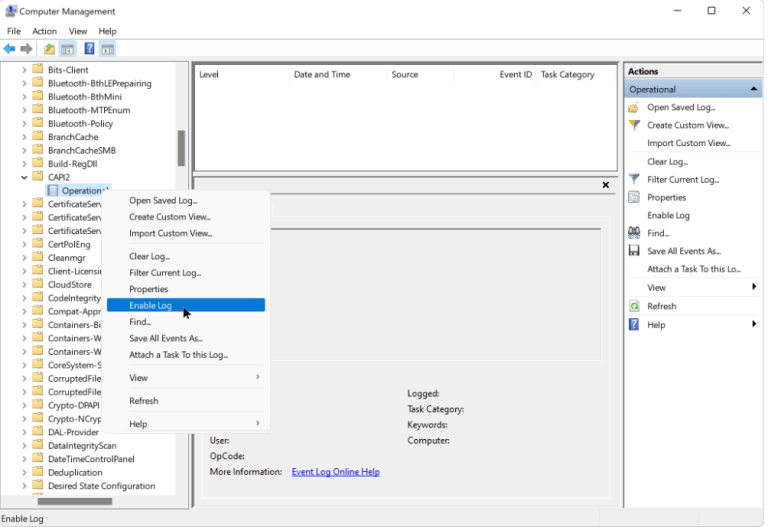Click the Computer Management title bar icon

click(x=11, y=11)
